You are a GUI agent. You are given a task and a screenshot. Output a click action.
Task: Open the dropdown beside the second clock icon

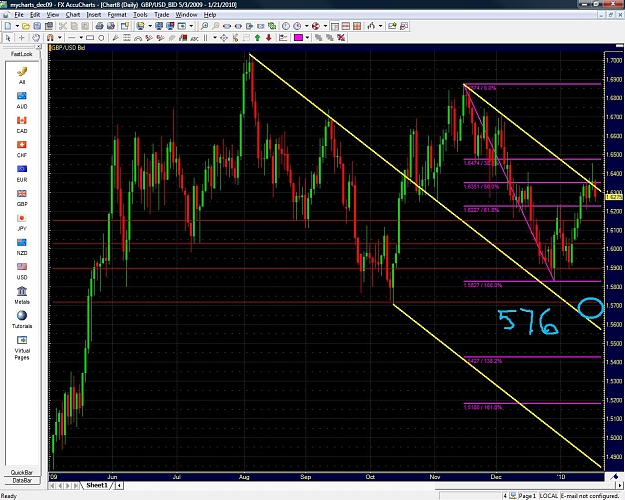(x=307, y=26)
